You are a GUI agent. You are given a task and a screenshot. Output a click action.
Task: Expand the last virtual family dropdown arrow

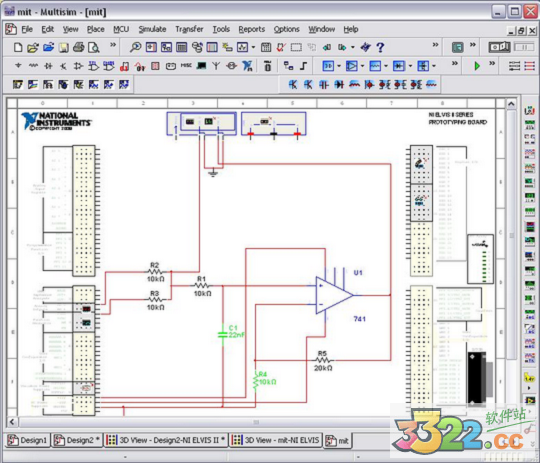click(434, 66)
